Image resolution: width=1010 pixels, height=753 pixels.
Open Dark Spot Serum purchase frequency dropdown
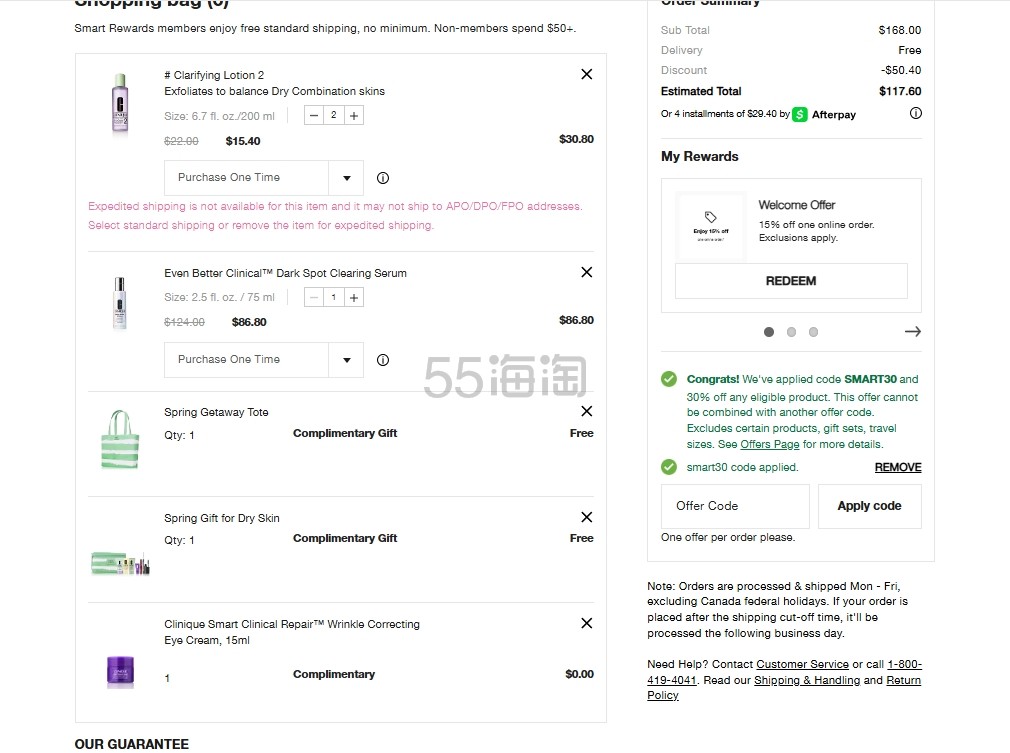click(x=263, y=359)
